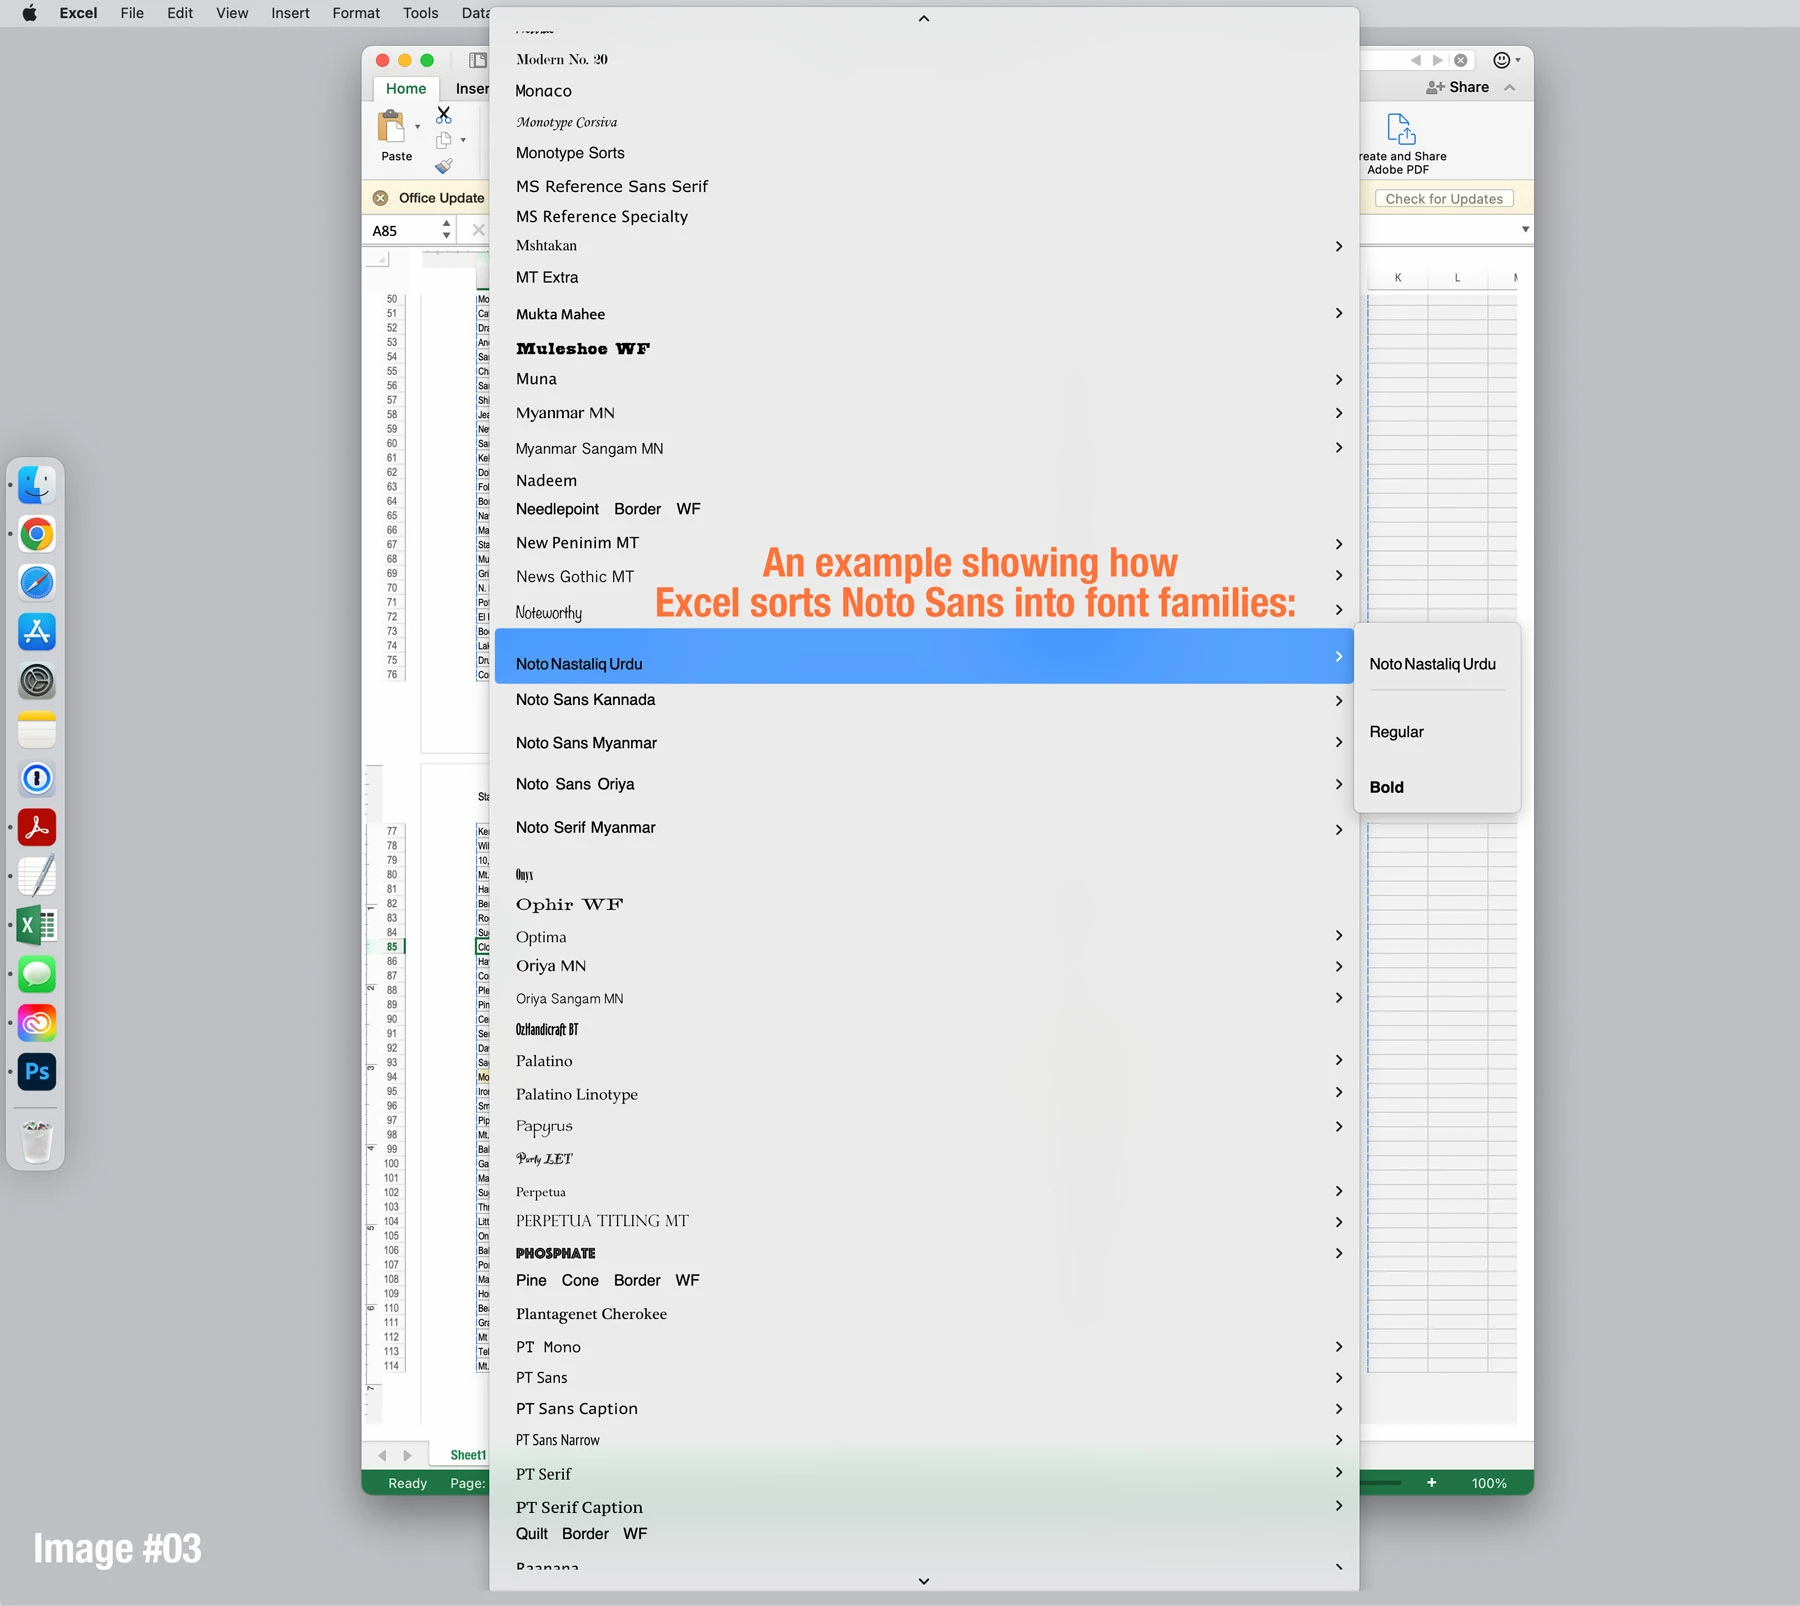Click the Check for Updates button
Screen dimensions: 1800x1606
[1444, 199]
